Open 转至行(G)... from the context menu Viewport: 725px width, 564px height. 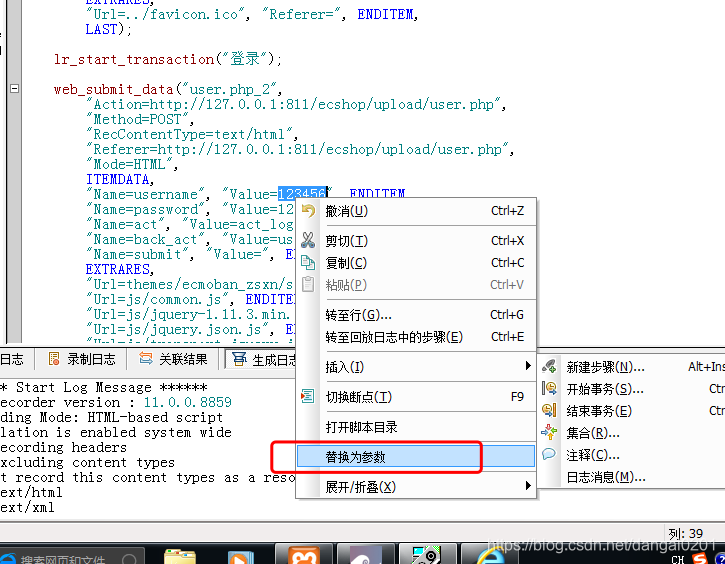pos(416,315)
